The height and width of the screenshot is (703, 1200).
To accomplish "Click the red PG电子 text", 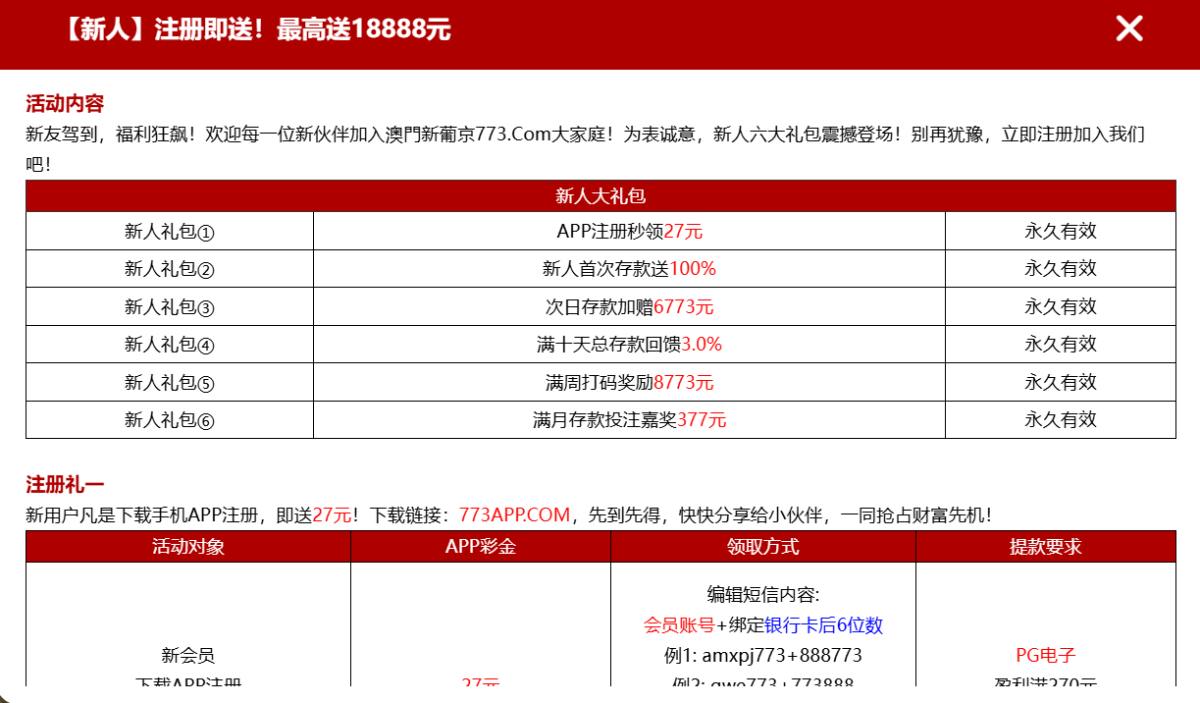I will click(1045, 656).
